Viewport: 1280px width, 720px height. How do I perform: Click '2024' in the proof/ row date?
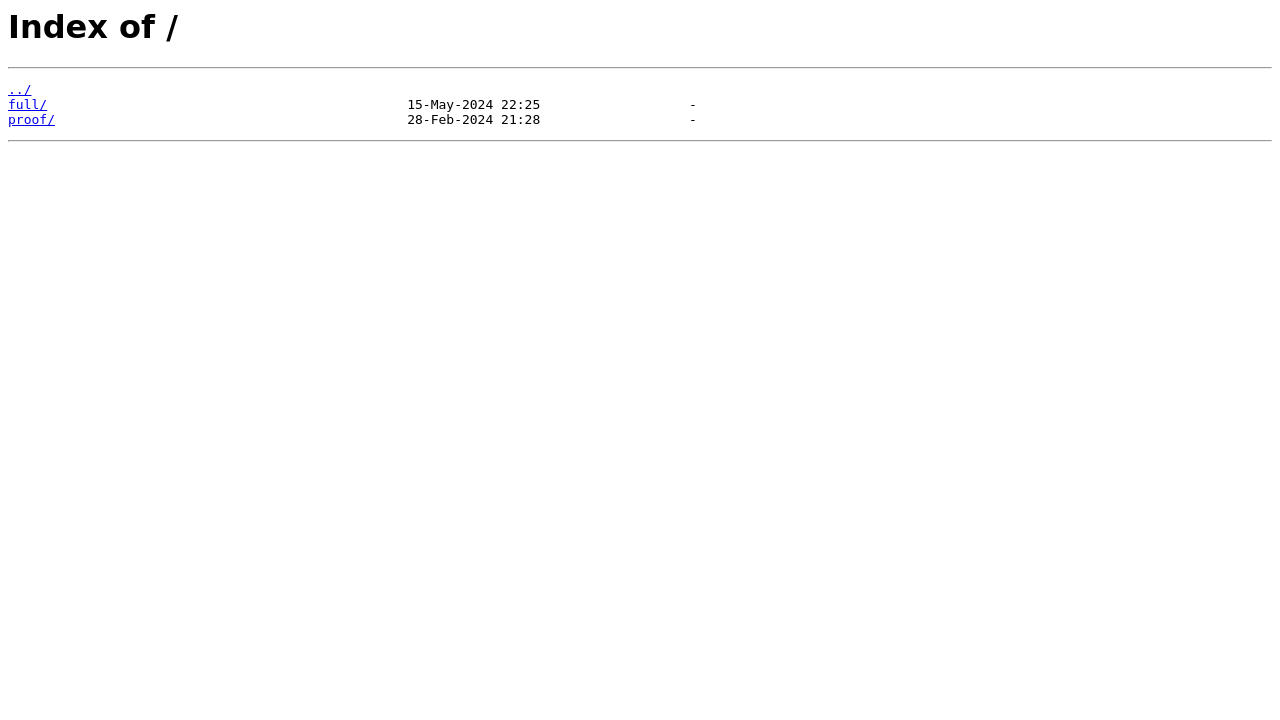[477, 120]
